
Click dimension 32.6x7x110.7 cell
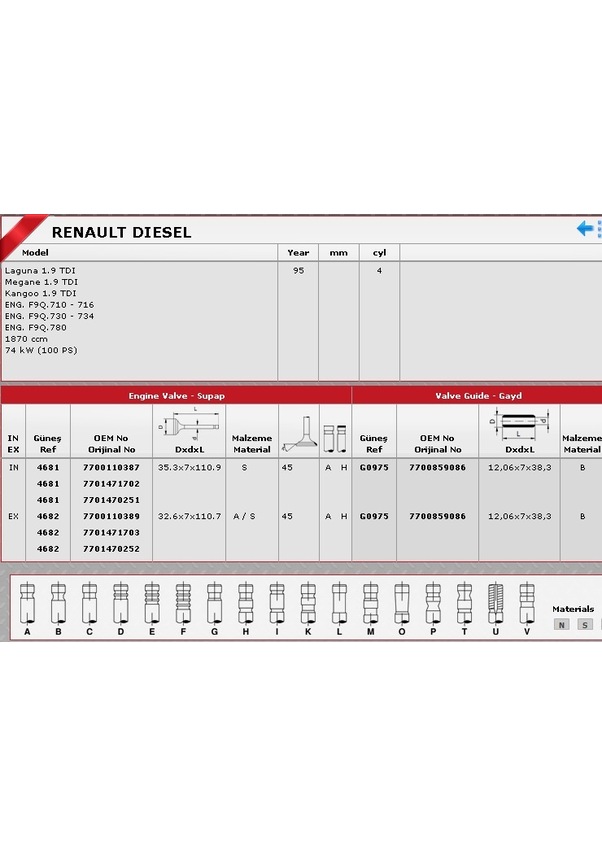pos(189,516)
